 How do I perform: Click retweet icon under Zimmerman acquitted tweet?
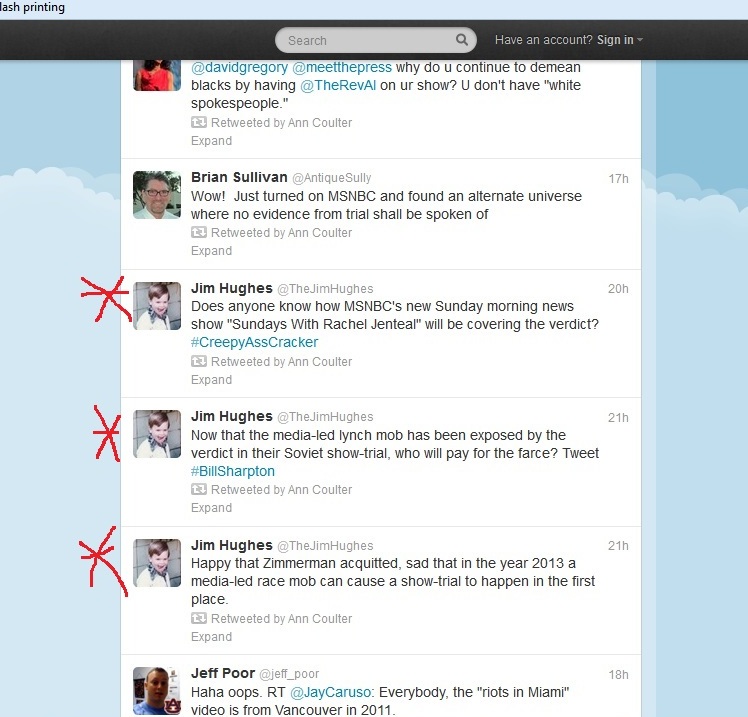(198, 619)
